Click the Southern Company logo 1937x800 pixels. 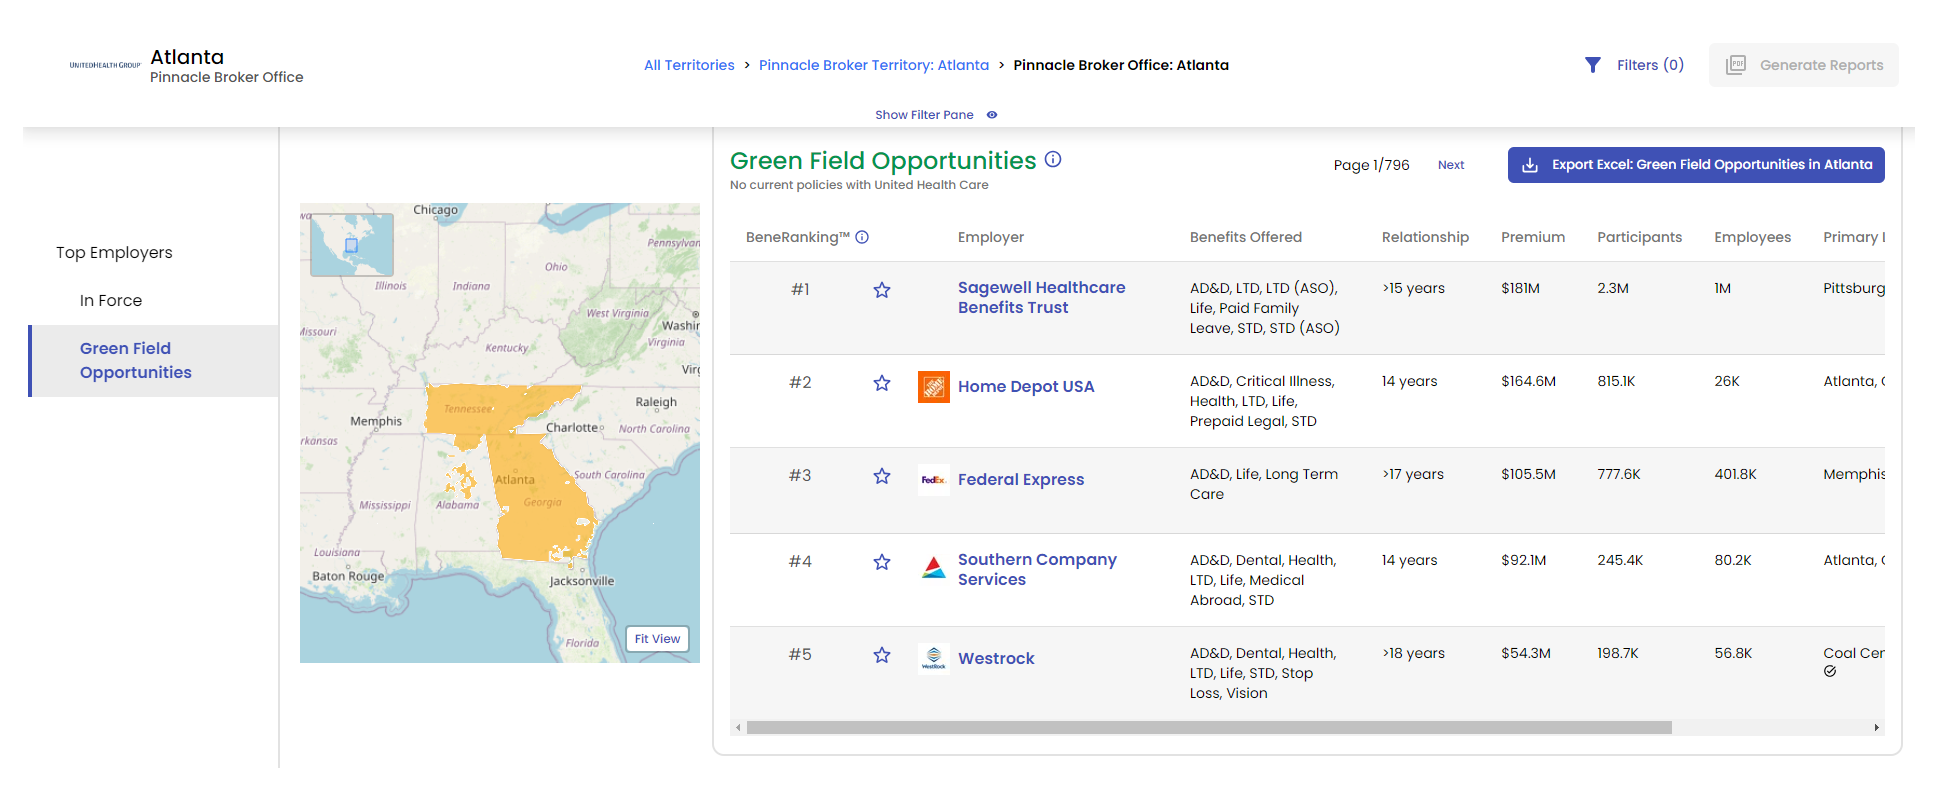tap(934, 568)
